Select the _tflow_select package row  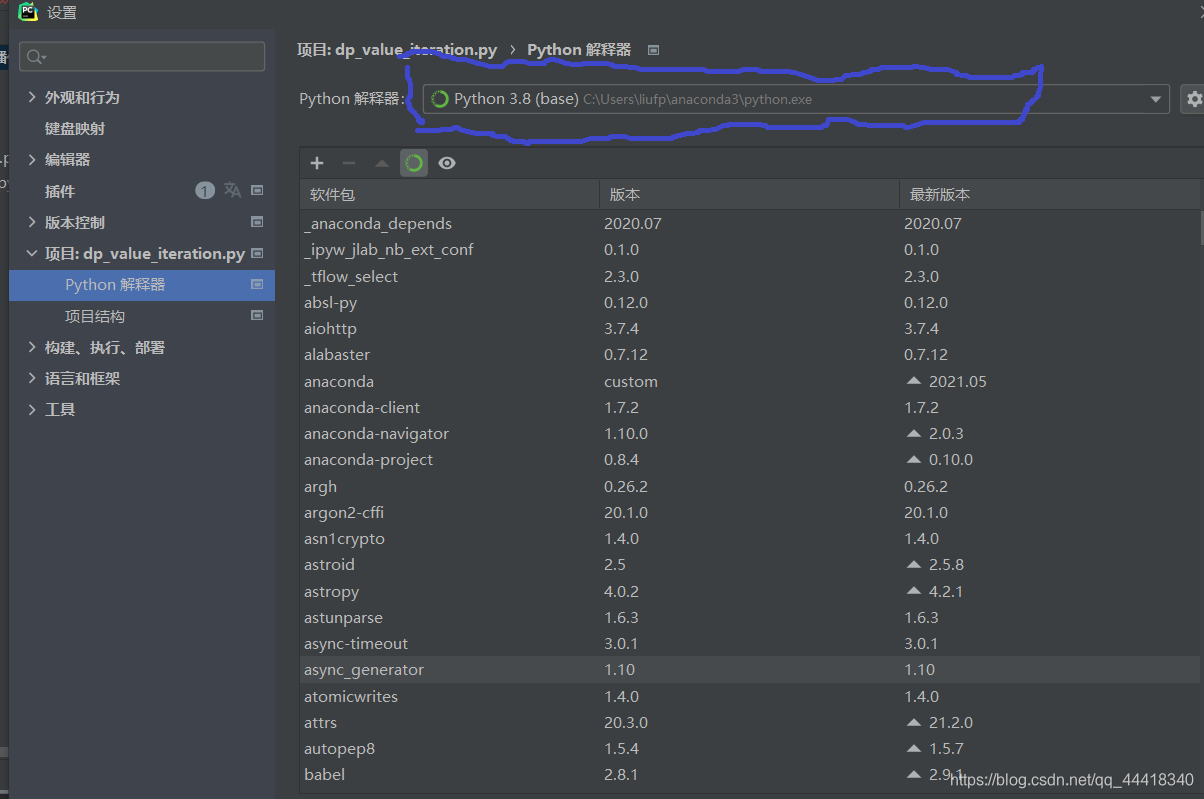(750, 276)
